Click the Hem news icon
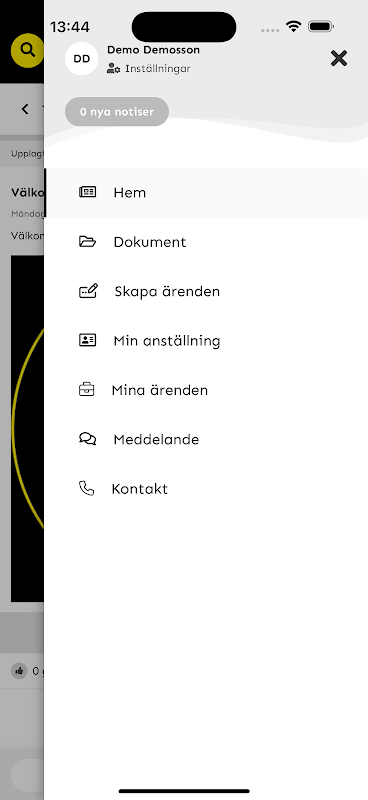 tap(87, 192)
